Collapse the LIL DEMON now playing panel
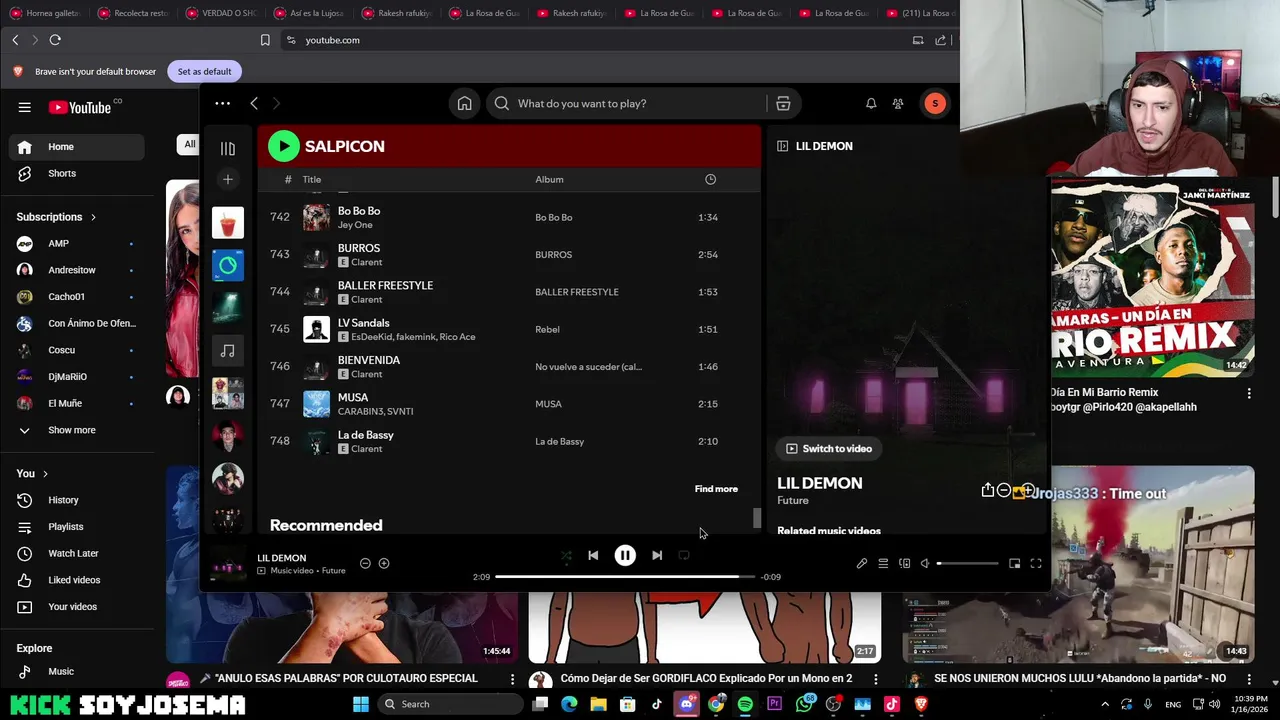 point(783,146)
